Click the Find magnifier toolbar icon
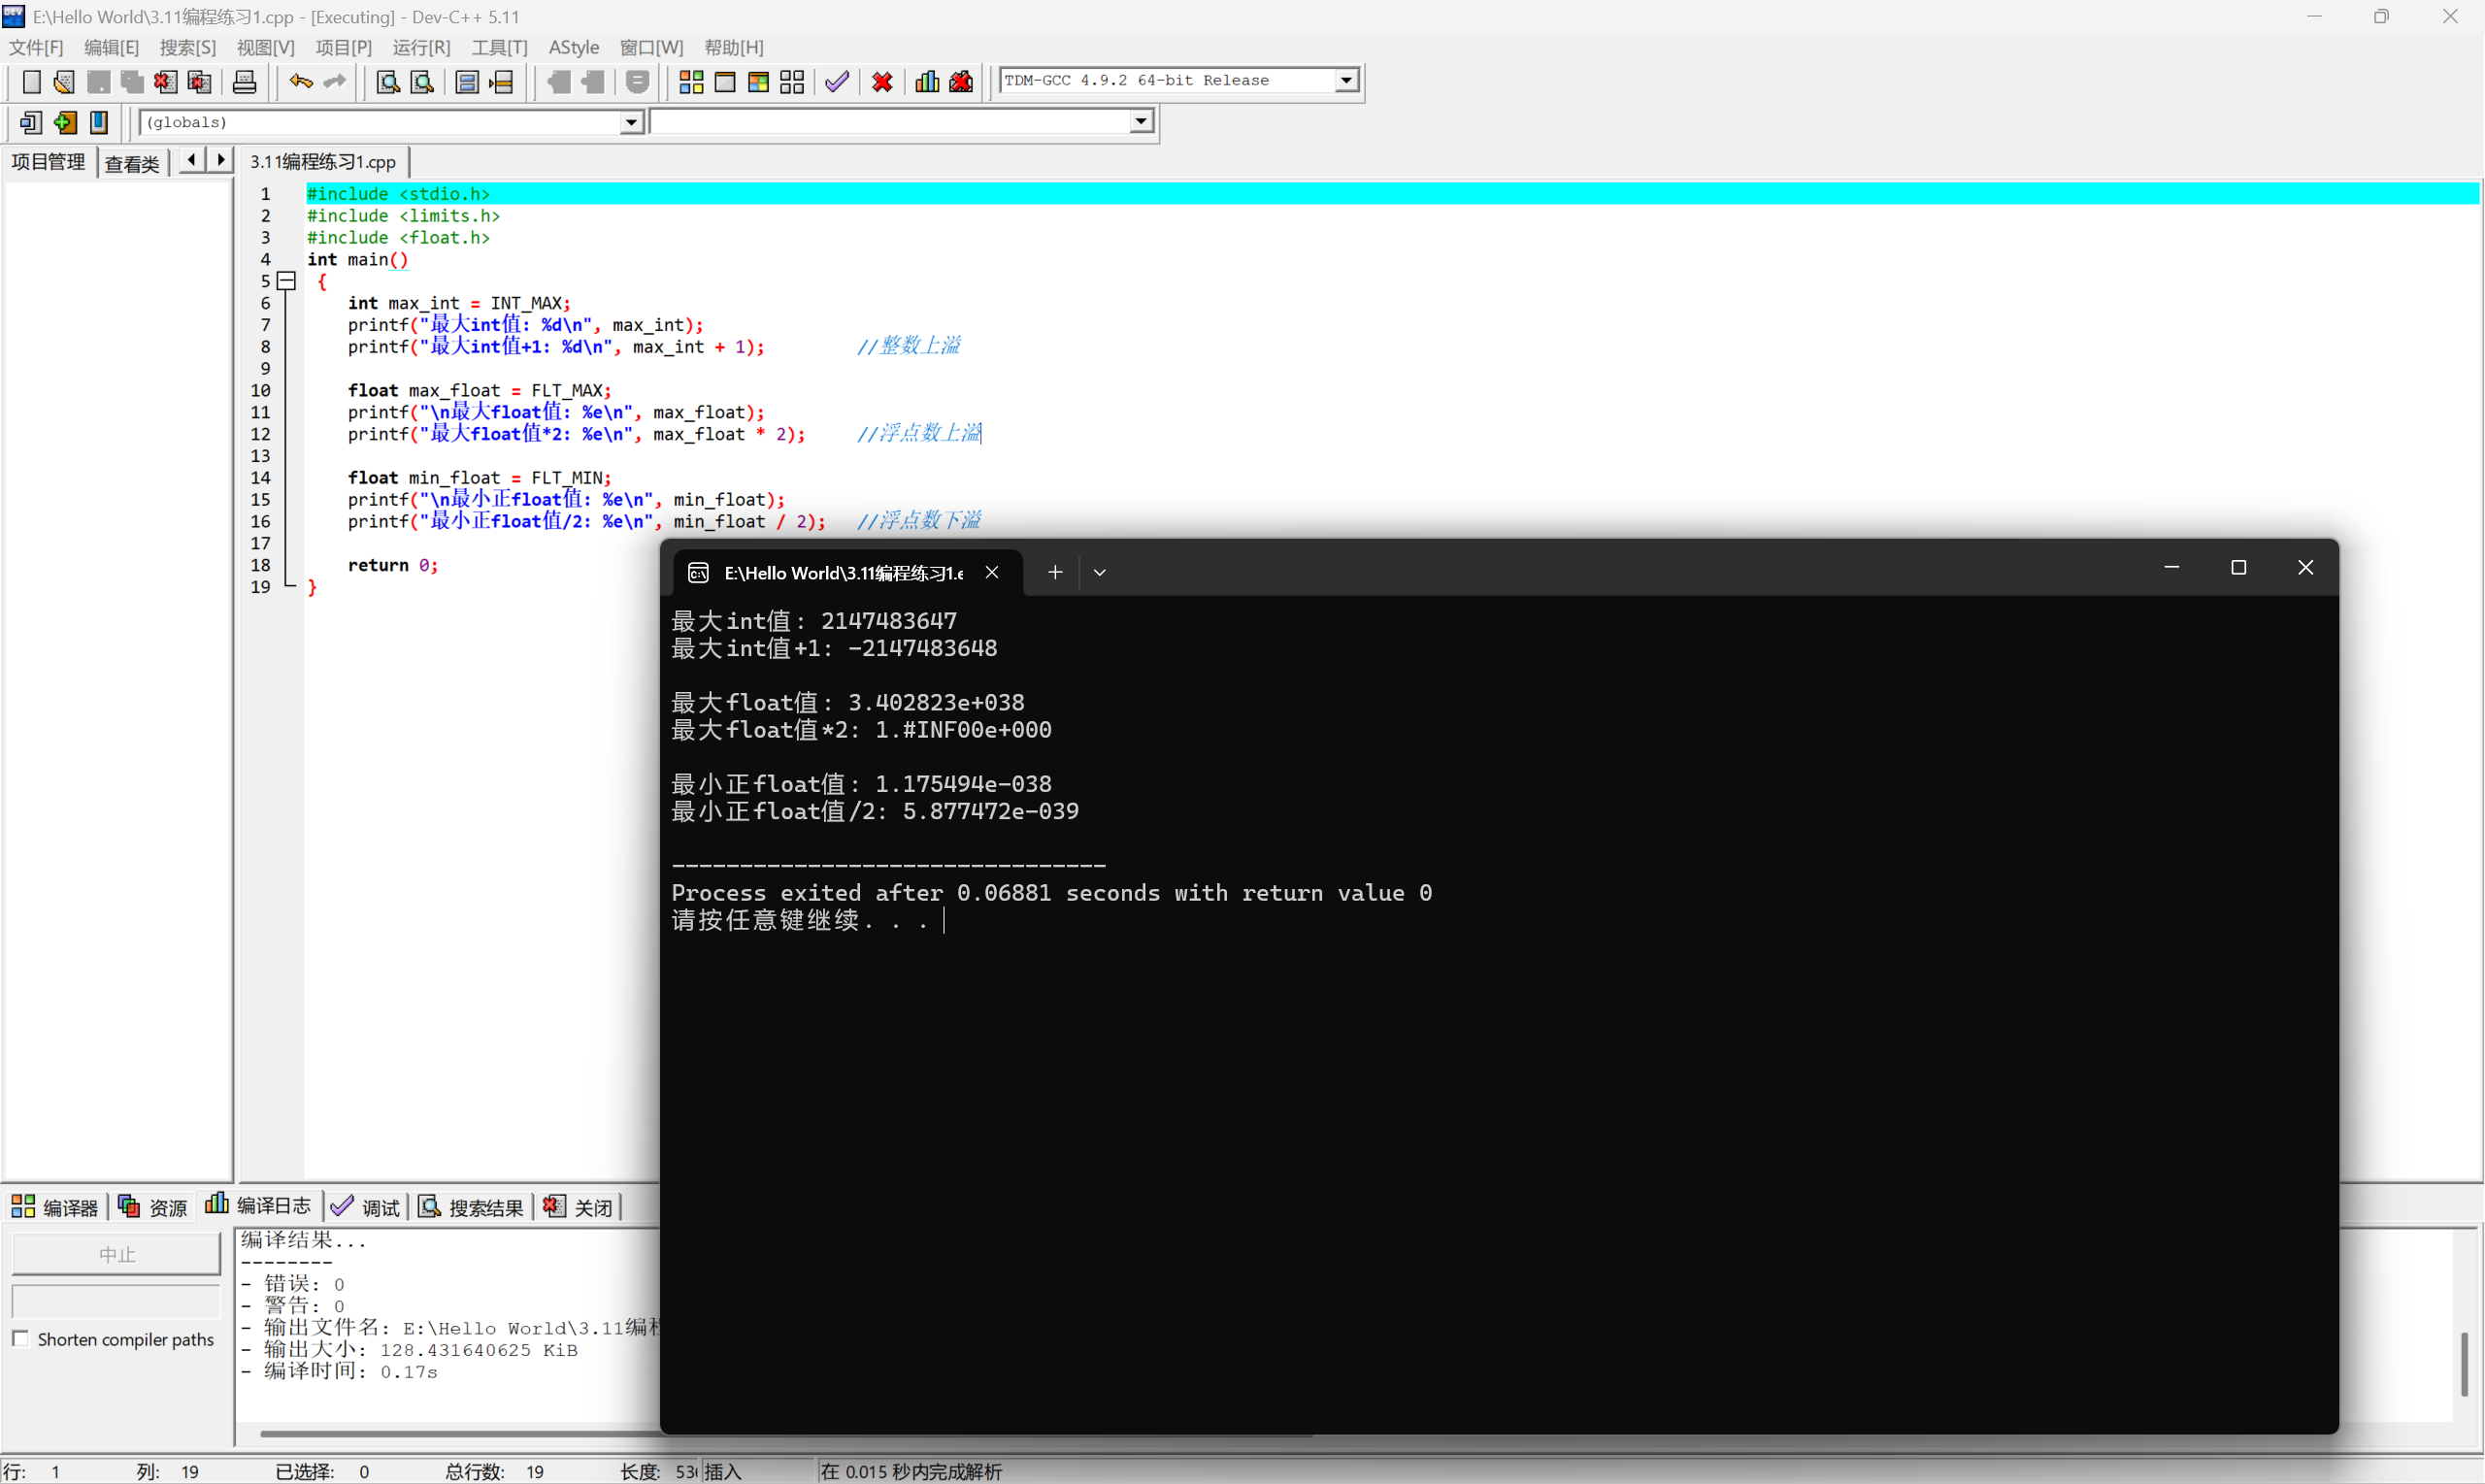Viewport: 2485px width, 1484px height. click(x=388, y=82)
